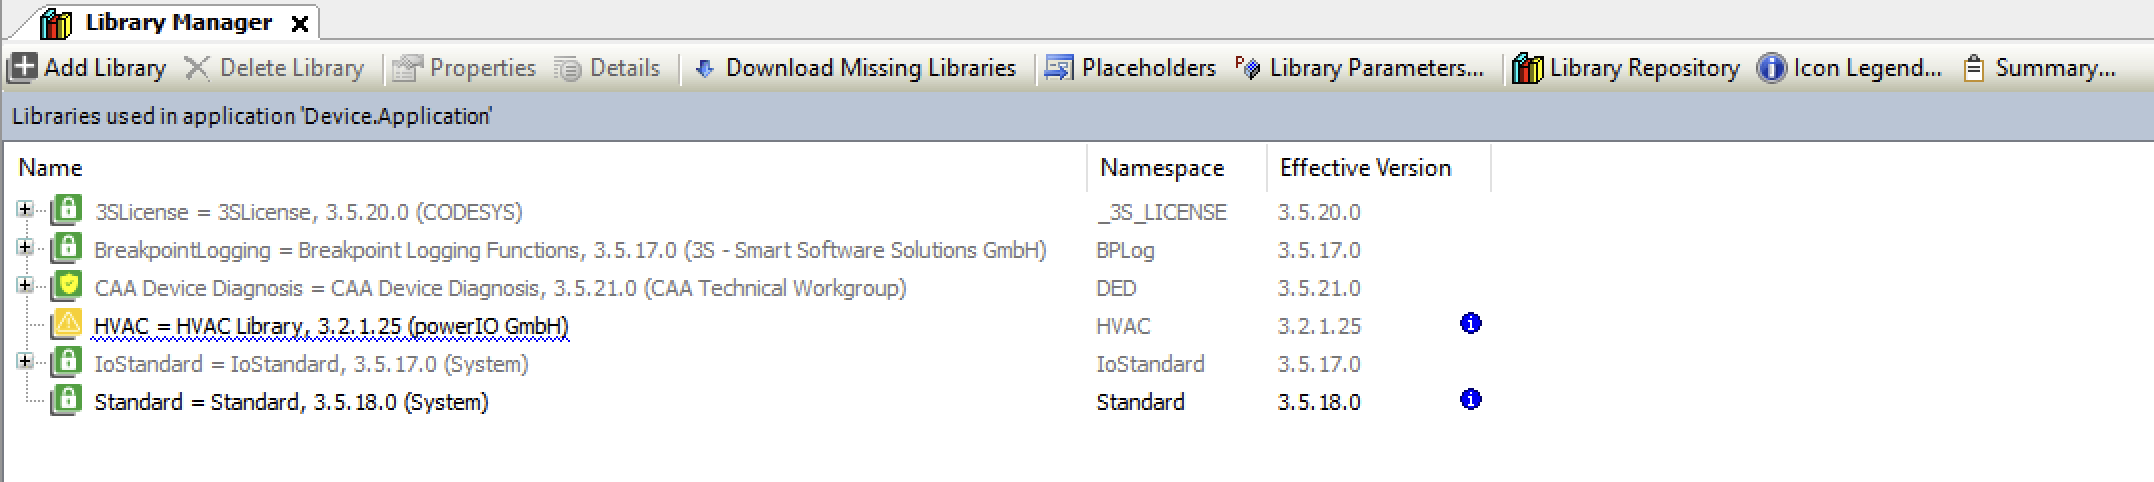Viewport: 2154px width, 482px height.
Task: Expand the CAA Device Diagnosis node
Action: pos(25,286)
